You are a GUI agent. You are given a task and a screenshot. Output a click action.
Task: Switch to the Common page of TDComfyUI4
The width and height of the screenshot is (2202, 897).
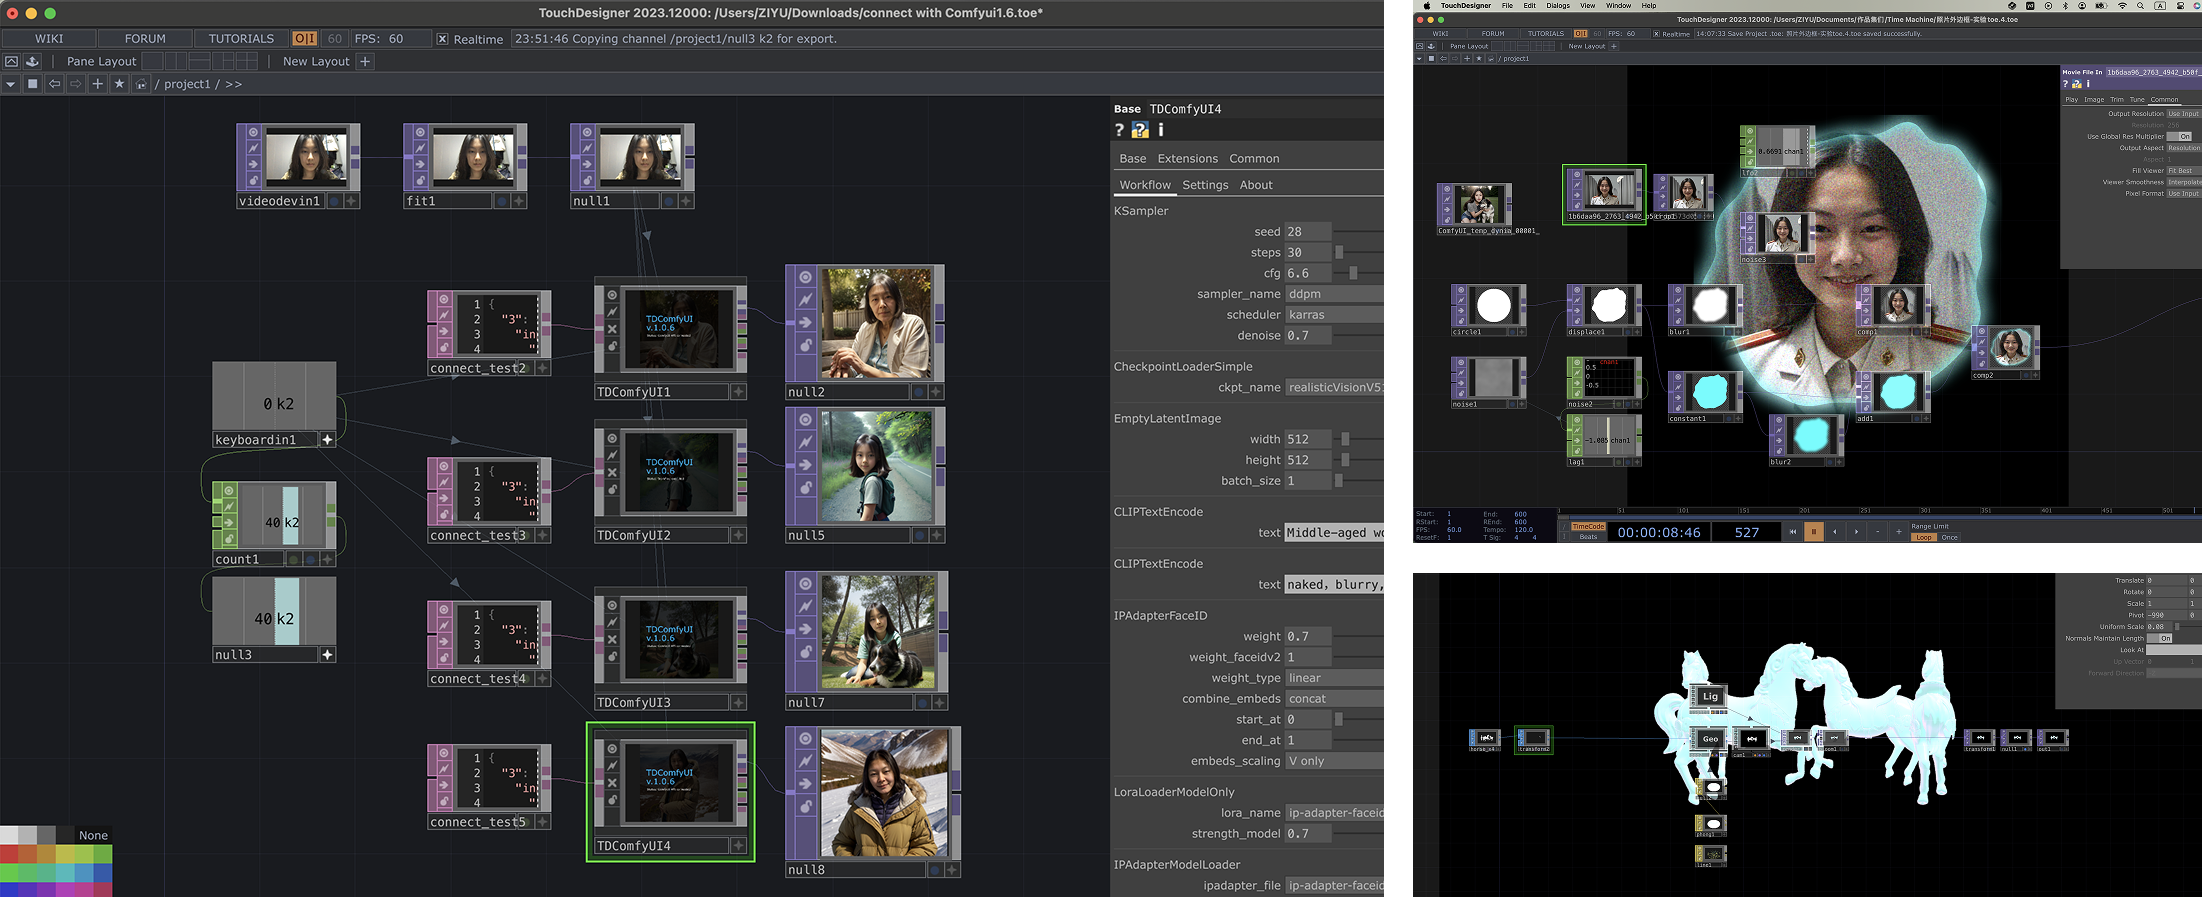coord(1254,158)
